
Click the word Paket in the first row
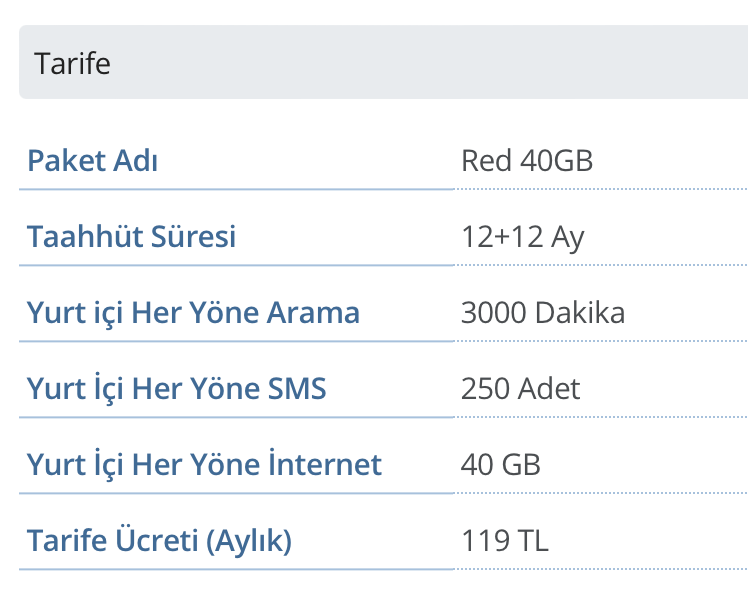tap(66, 161)
